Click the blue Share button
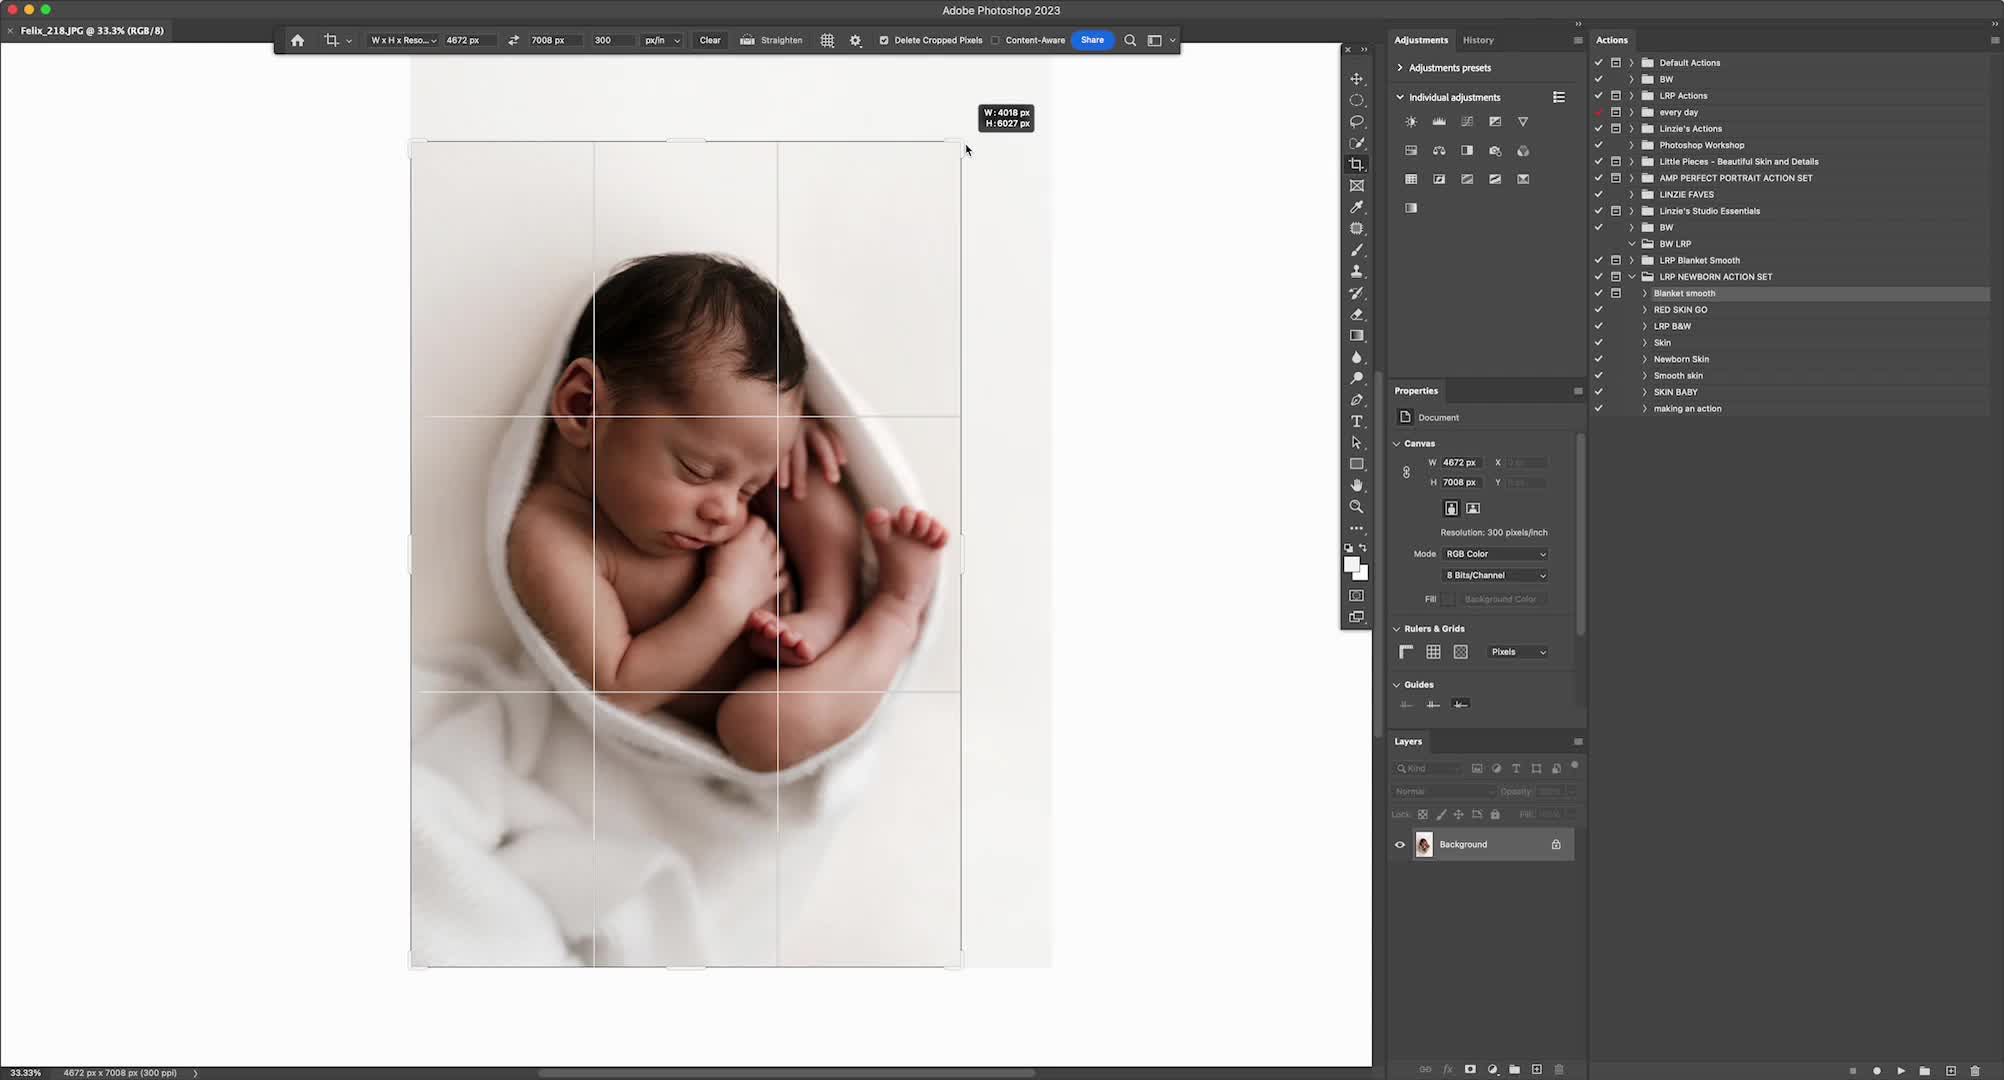 coord(1092,40)
